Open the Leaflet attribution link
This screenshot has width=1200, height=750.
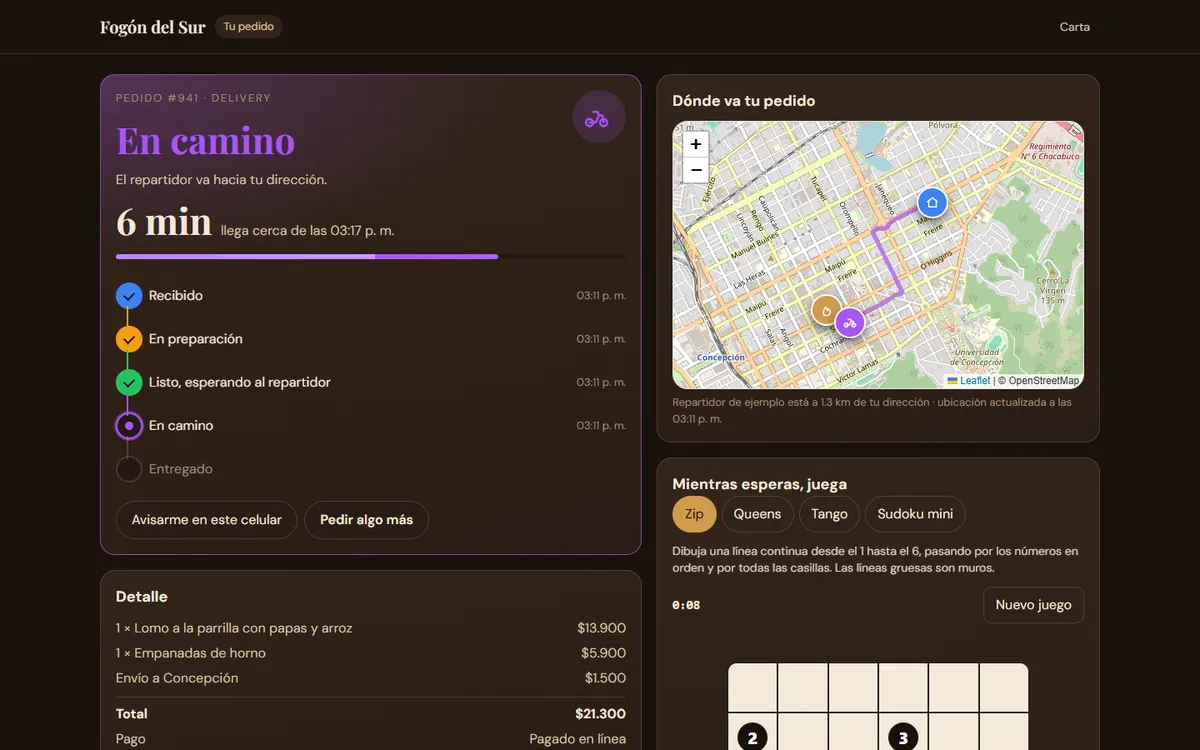pos(969,381)
